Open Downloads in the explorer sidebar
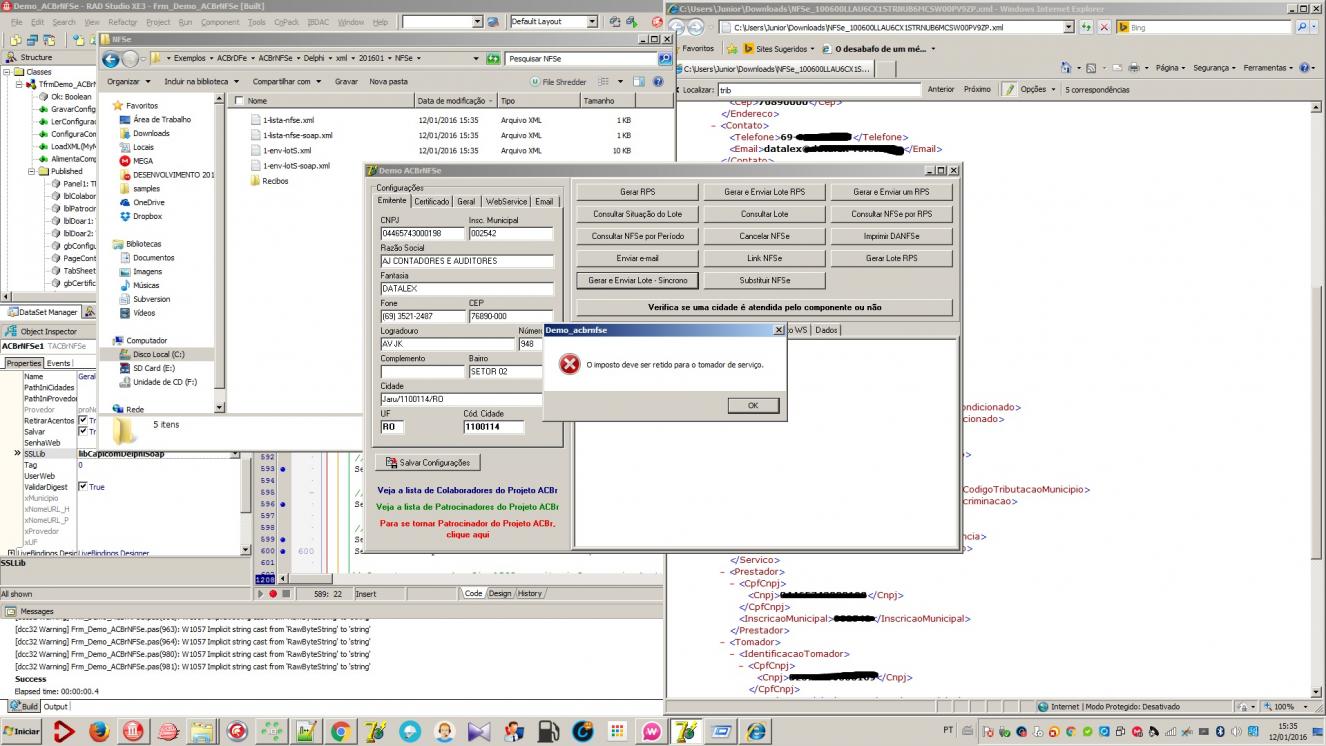1326x746 pixels. (x=151, y=133)
